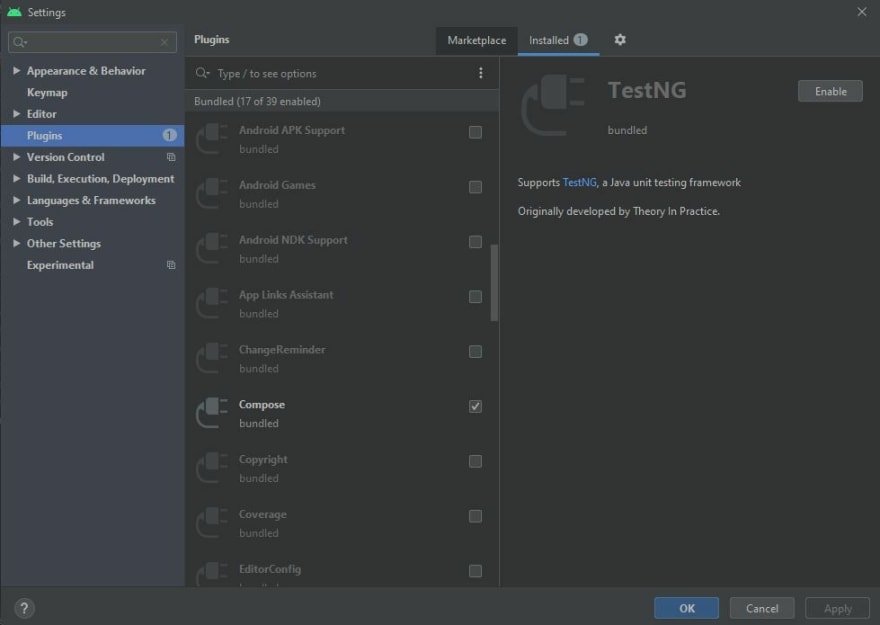Viewport: 880px width, 625px height.
Task: Click the Apply button
Action: pos(837,608)
